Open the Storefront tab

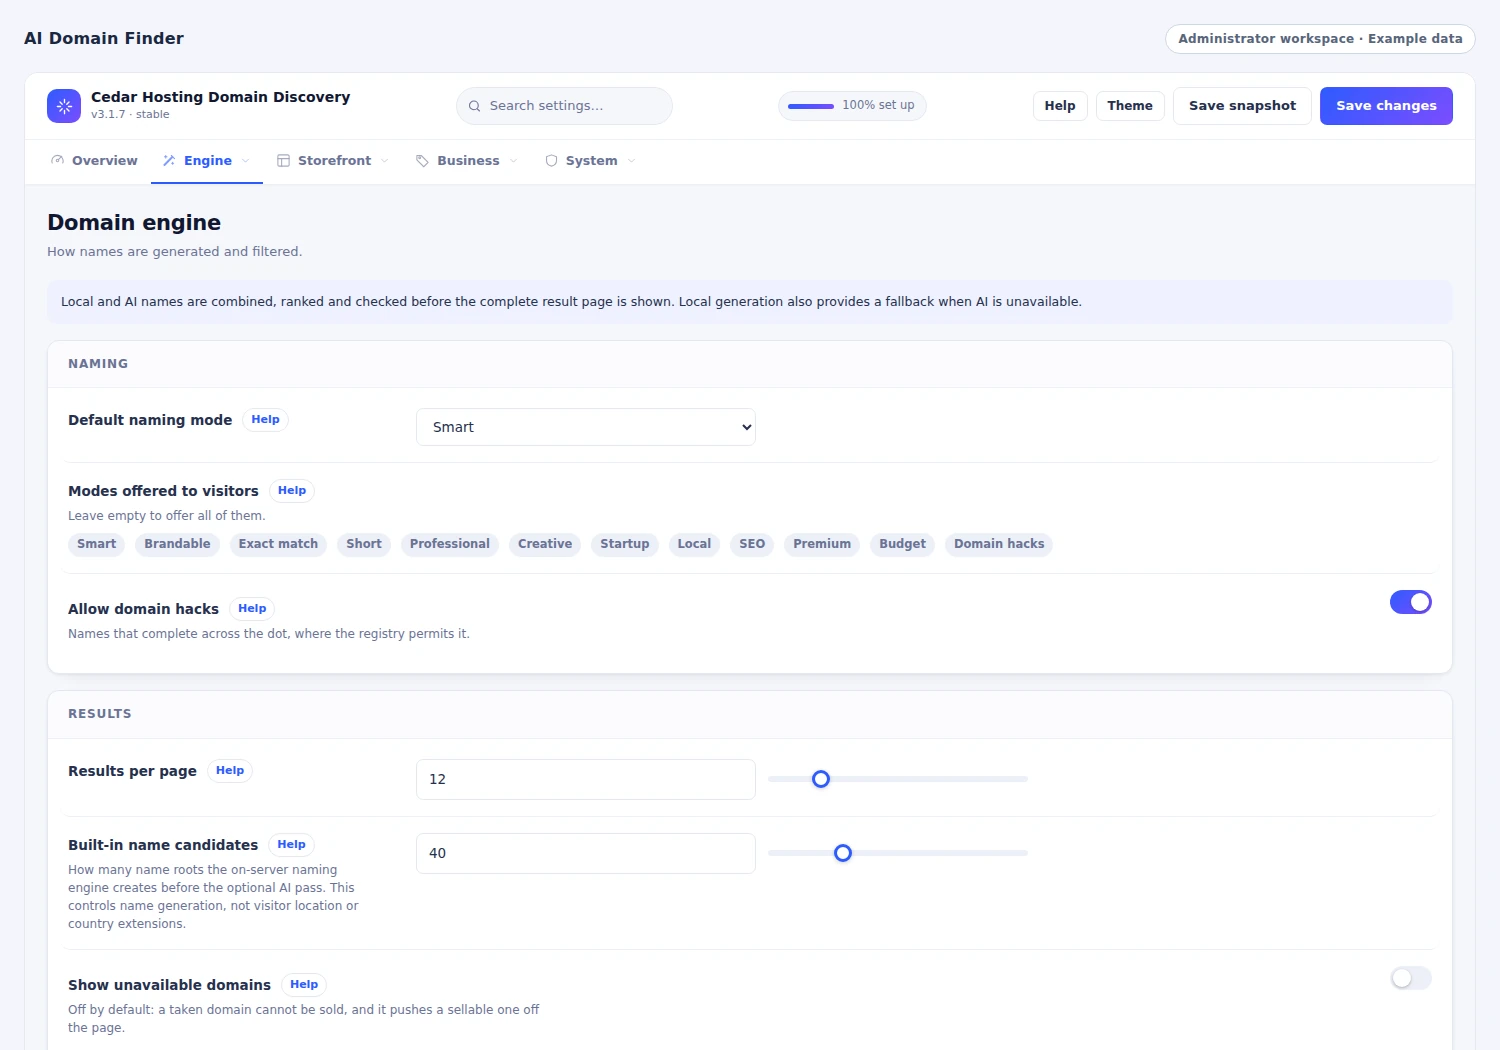[x=333, y=161]
